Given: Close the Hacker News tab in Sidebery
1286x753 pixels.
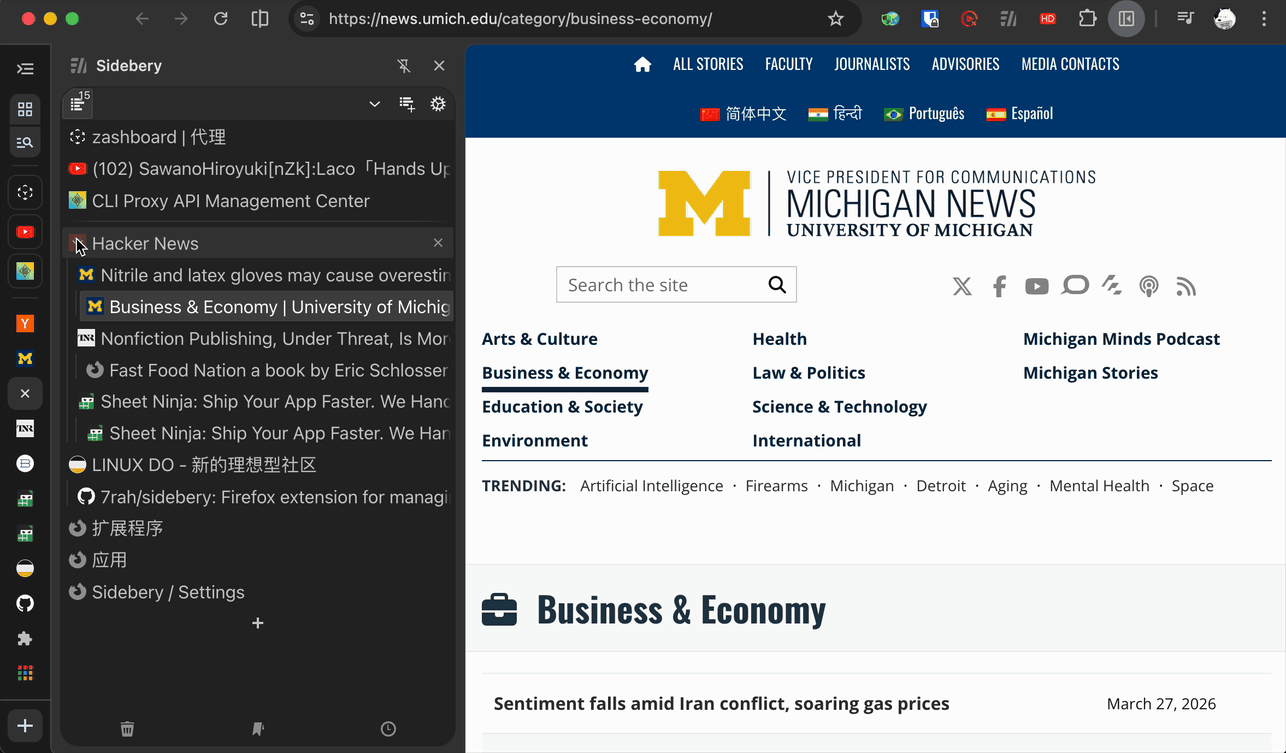Looking at the screenshot, I should 438,243.
